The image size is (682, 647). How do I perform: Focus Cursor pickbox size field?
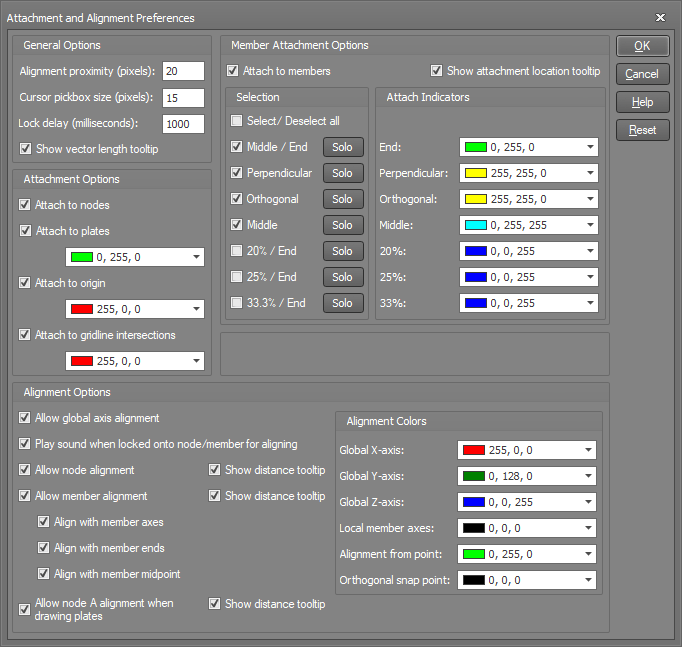point(183,98)
